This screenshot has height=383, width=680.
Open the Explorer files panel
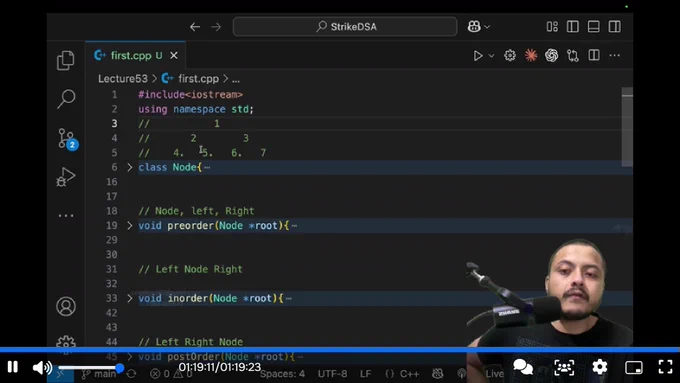65,60
